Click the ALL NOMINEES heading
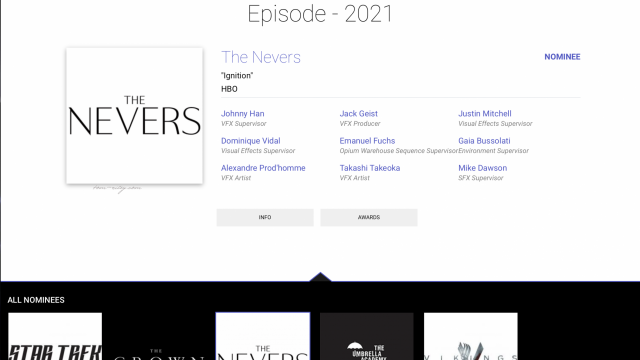The image size is (640, 360). tap(36, 300)
